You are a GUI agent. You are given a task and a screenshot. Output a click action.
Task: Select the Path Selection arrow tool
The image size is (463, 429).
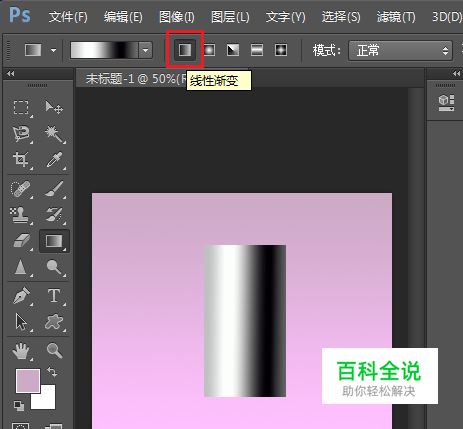pos(21,322)
